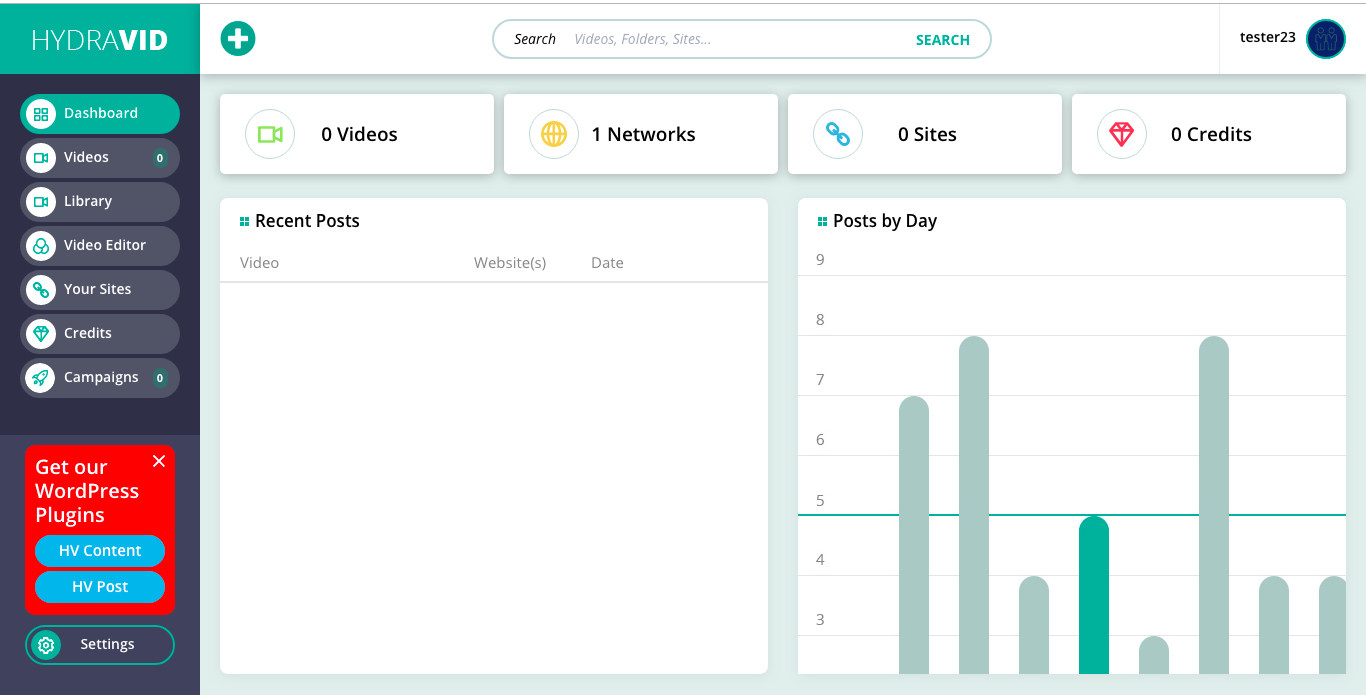Click the Campaigns rocket icon
The height and width of the screenshot is (695, 1366).
pyautogui.click(x=41, y=378)
